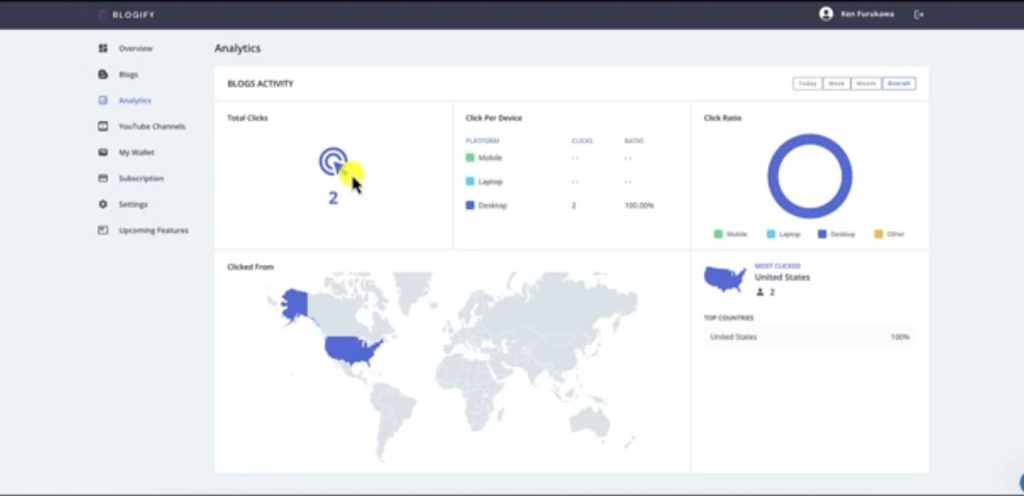Switch activity filter to Week
This screenshot has width=1024, height=496.
coord(836,84)
